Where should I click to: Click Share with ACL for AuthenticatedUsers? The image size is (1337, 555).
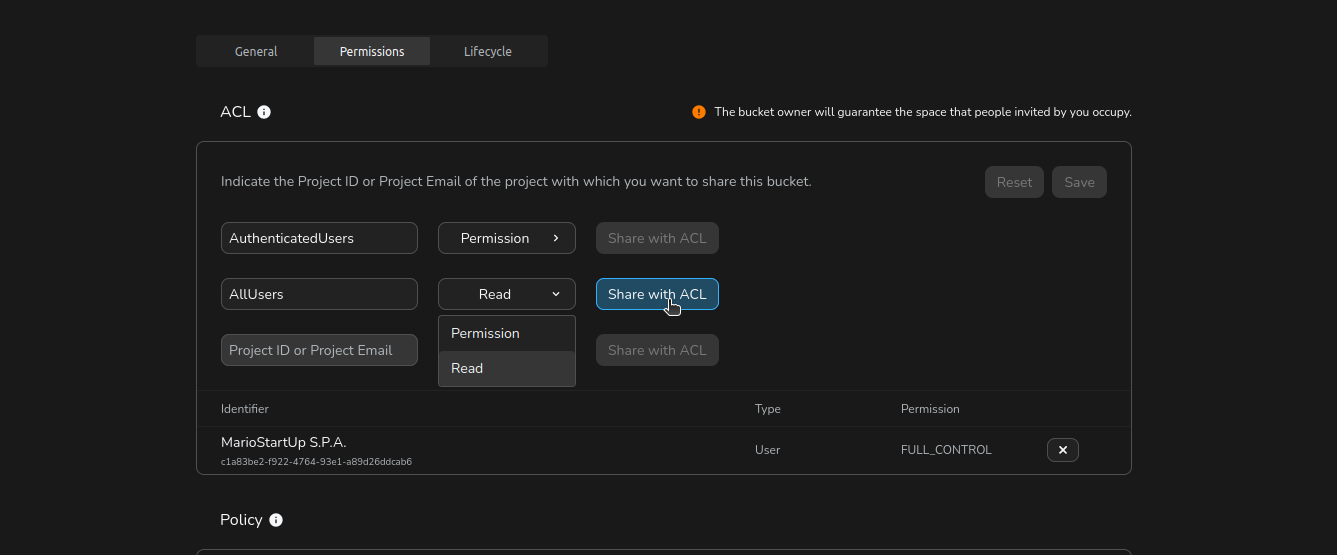click(657, 238)
